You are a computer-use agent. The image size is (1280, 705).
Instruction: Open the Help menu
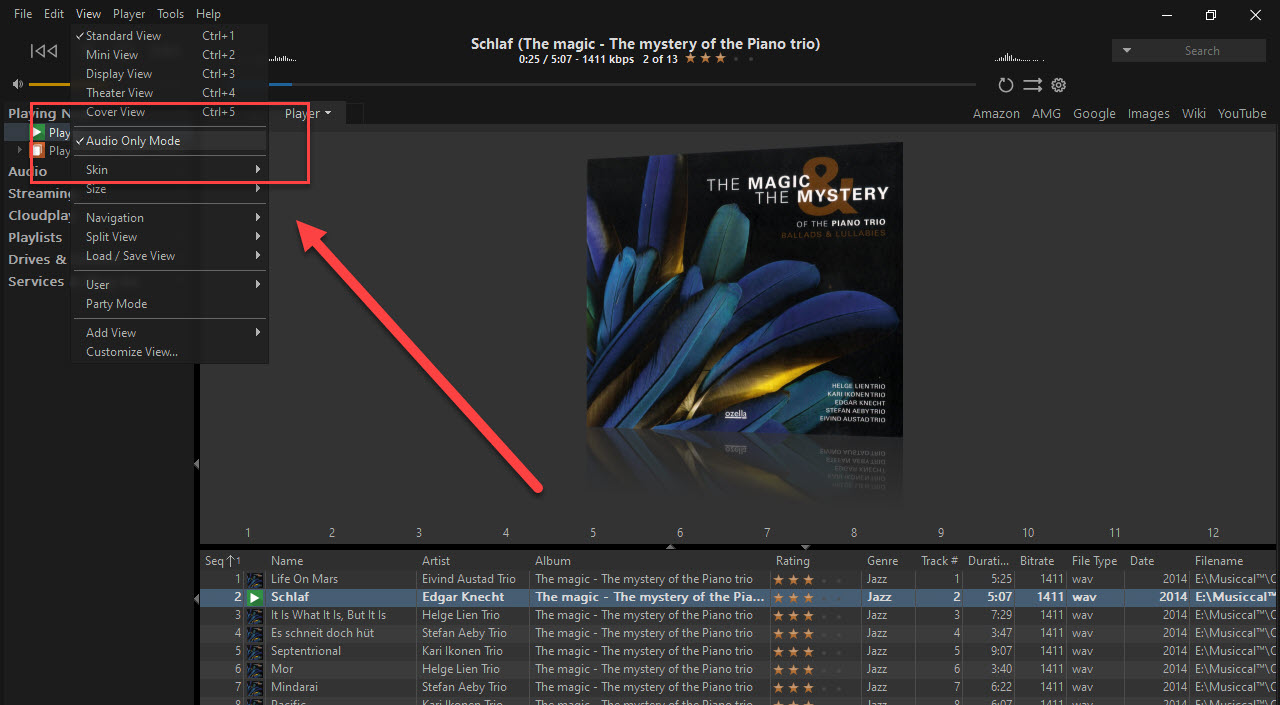208,14
